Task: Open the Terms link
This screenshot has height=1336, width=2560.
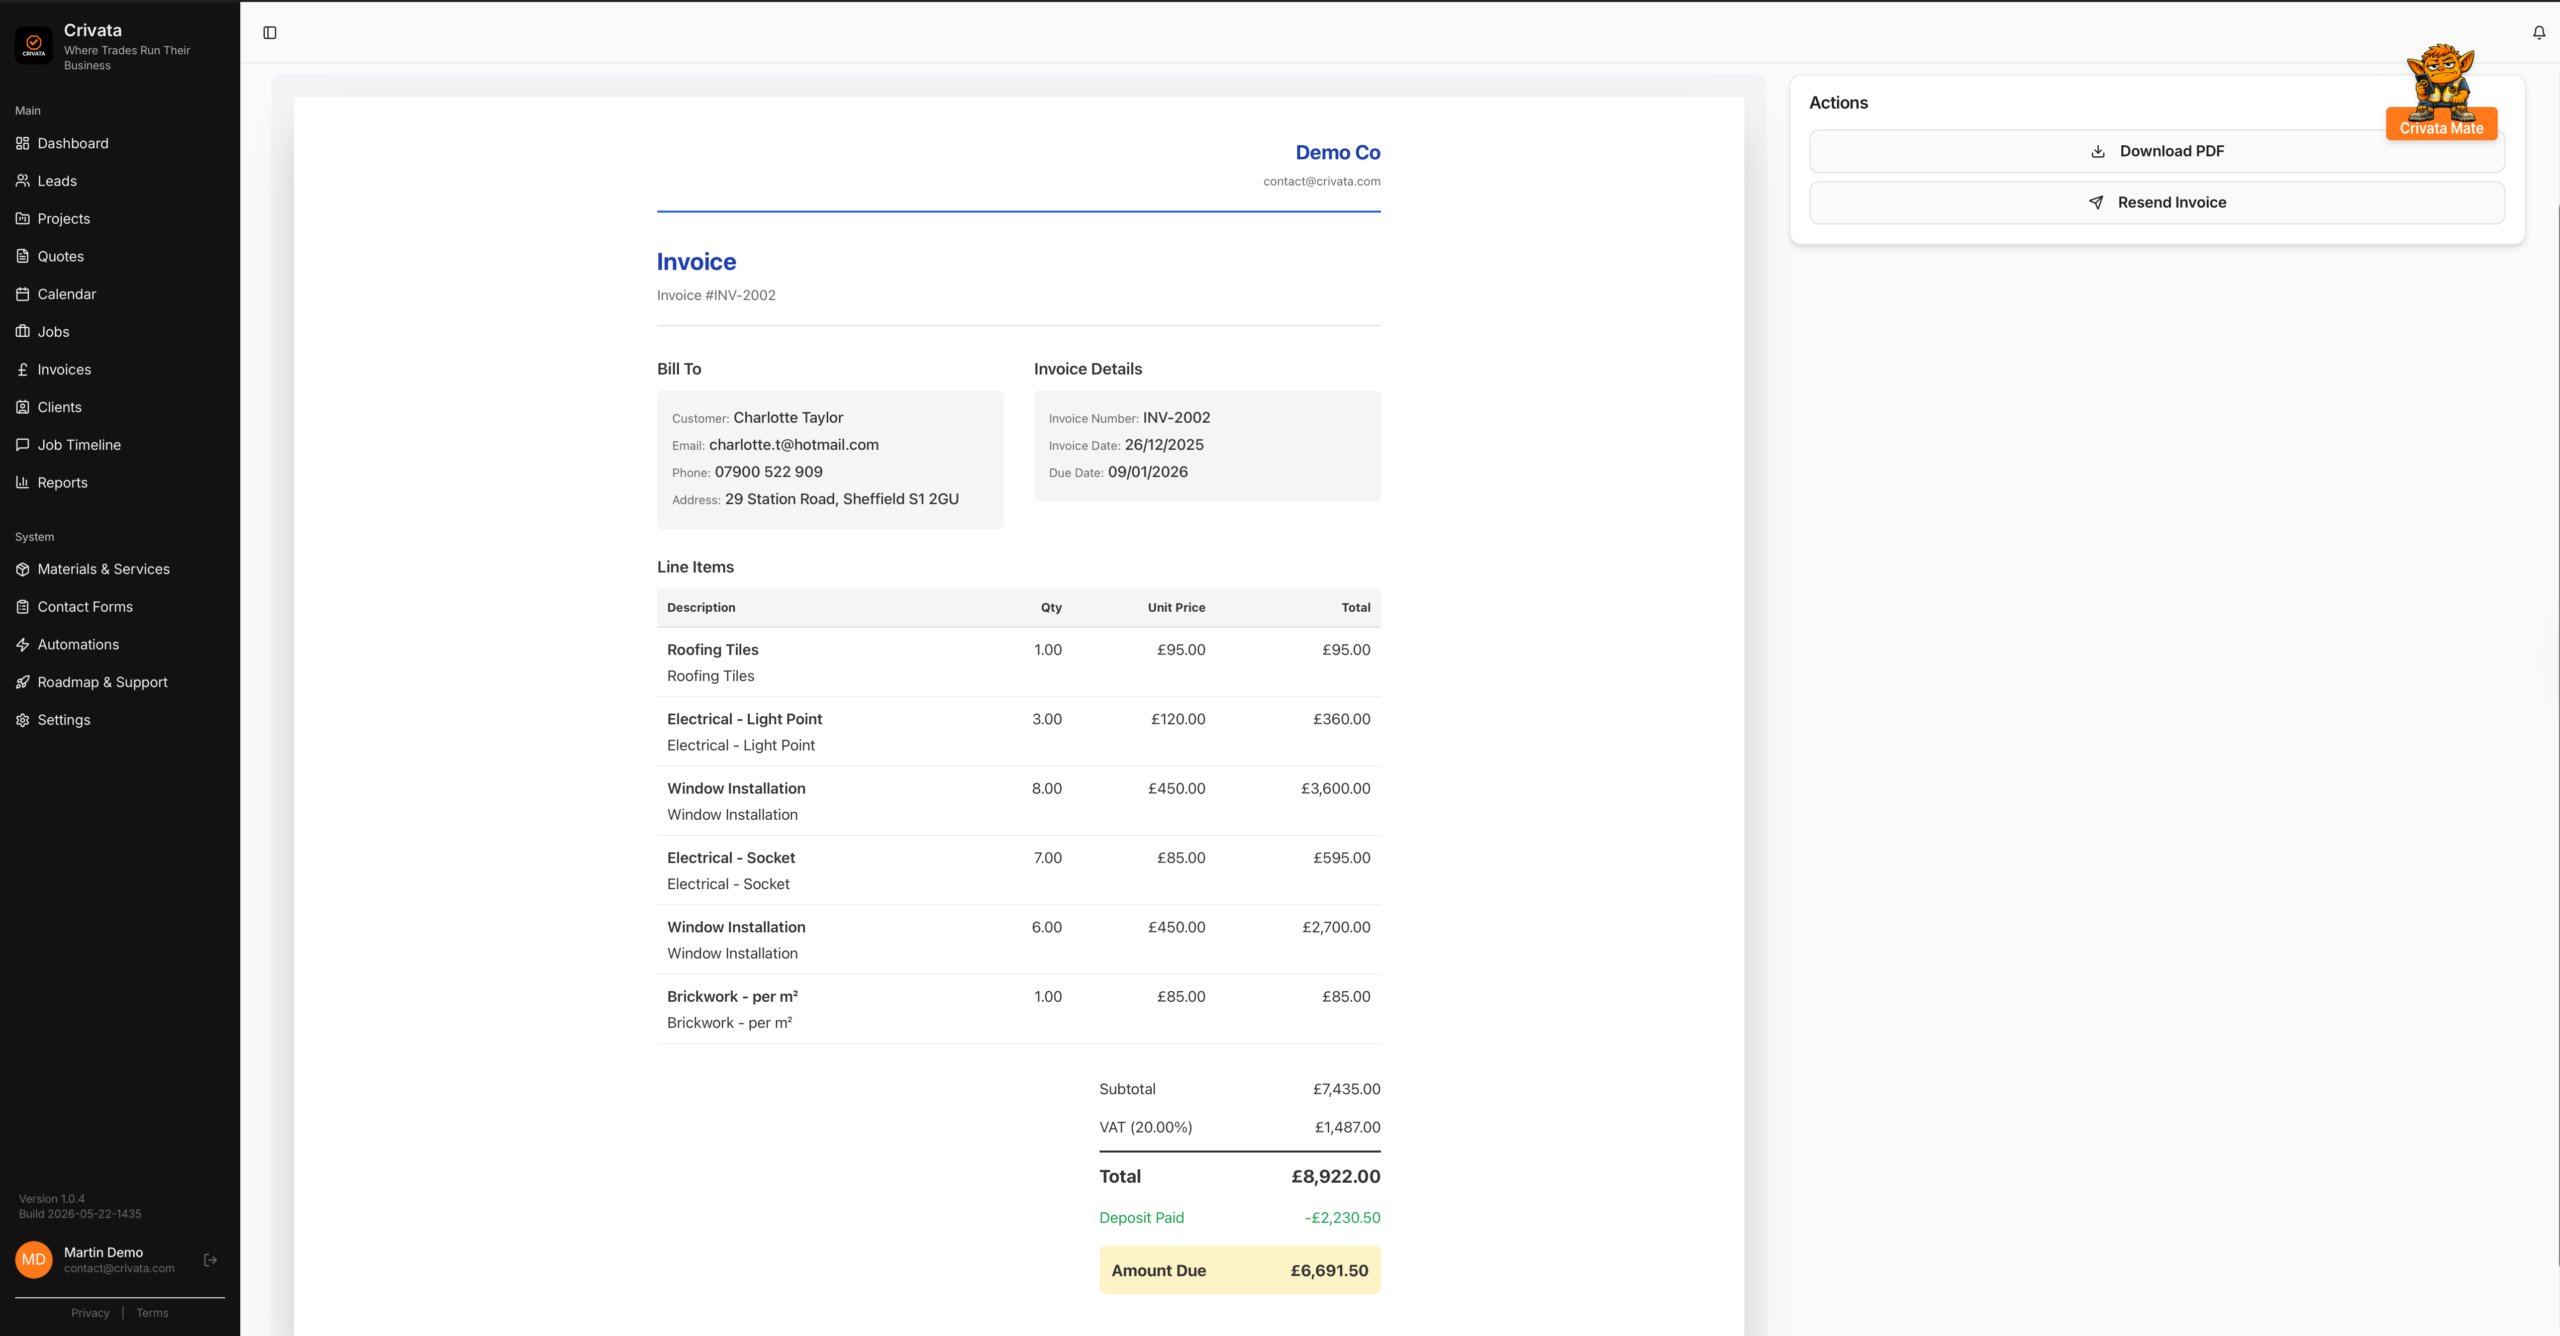Action: click(152, 1313)
